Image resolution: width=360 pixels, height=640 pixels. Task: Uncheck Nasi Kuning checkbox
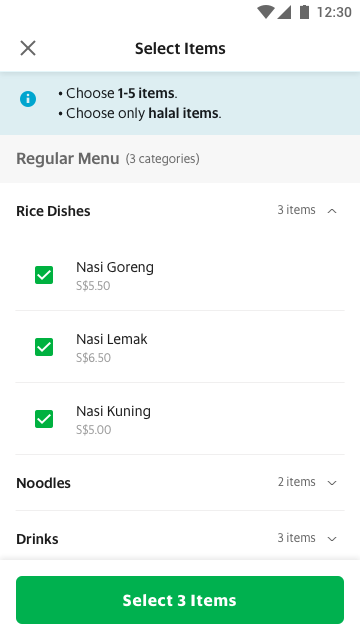click(x=44, y=419)
